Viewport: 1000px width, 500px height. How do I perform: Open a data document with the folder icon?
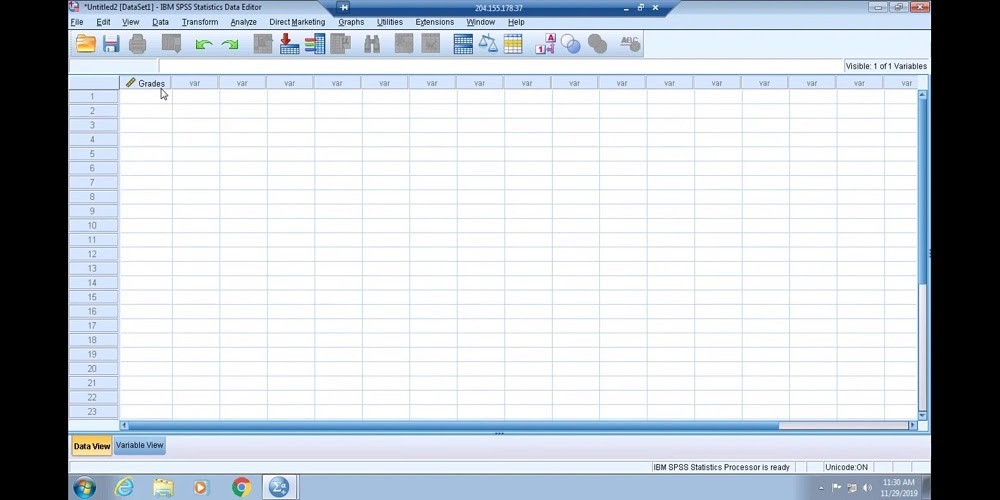tap(86, 44)
